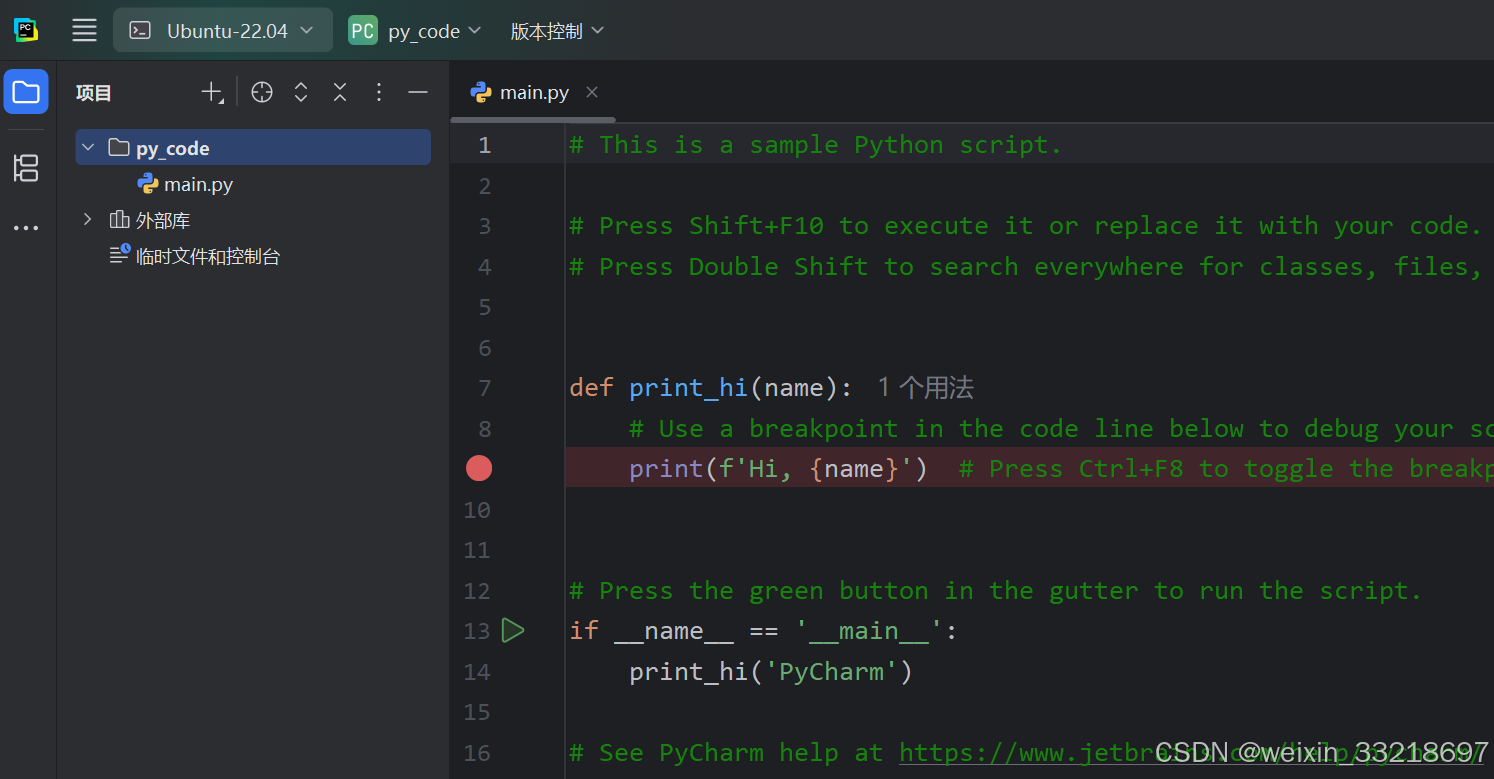
Task: Click the 'Press Shift+F10 to execute' comment
Action: pyautogui.click(x=1025, y=226)
